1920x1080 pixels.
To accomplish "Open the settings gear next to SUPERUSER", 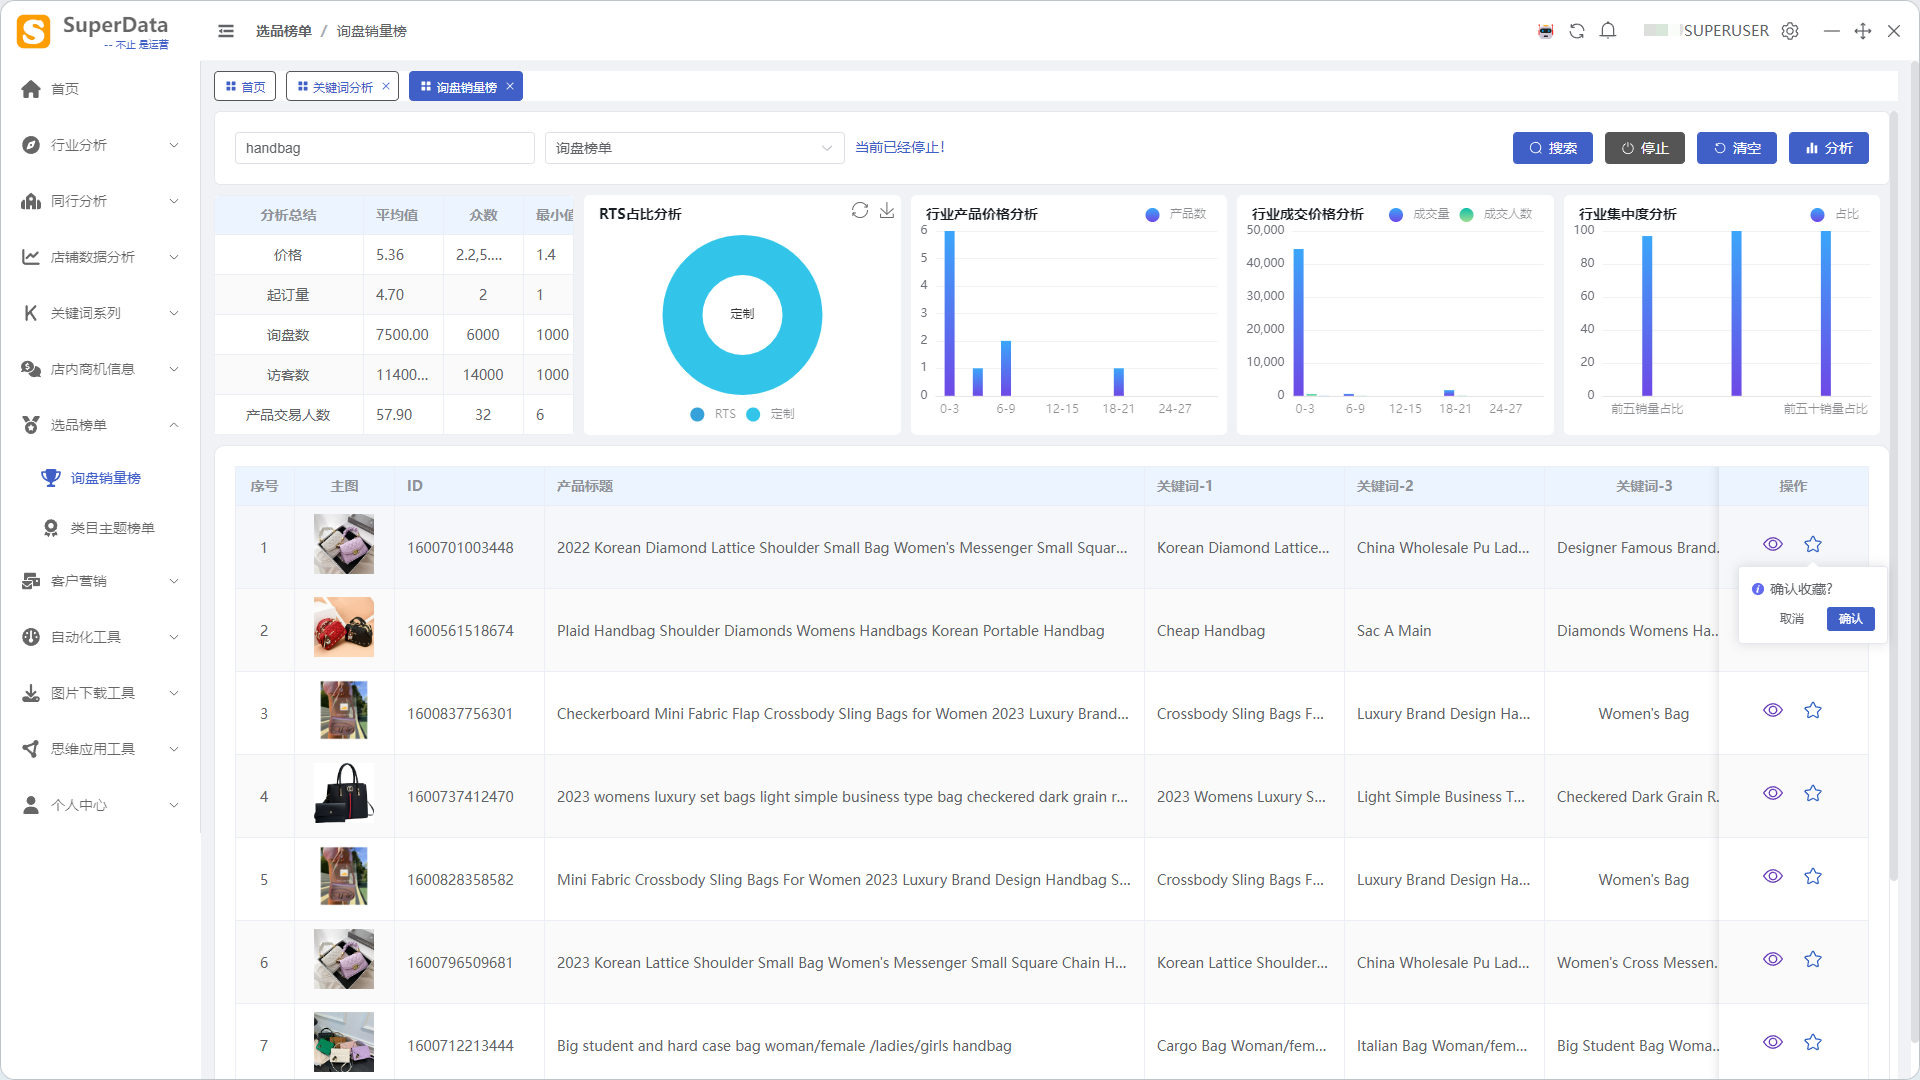I will pyautogui.click(x=1790, y=31).
